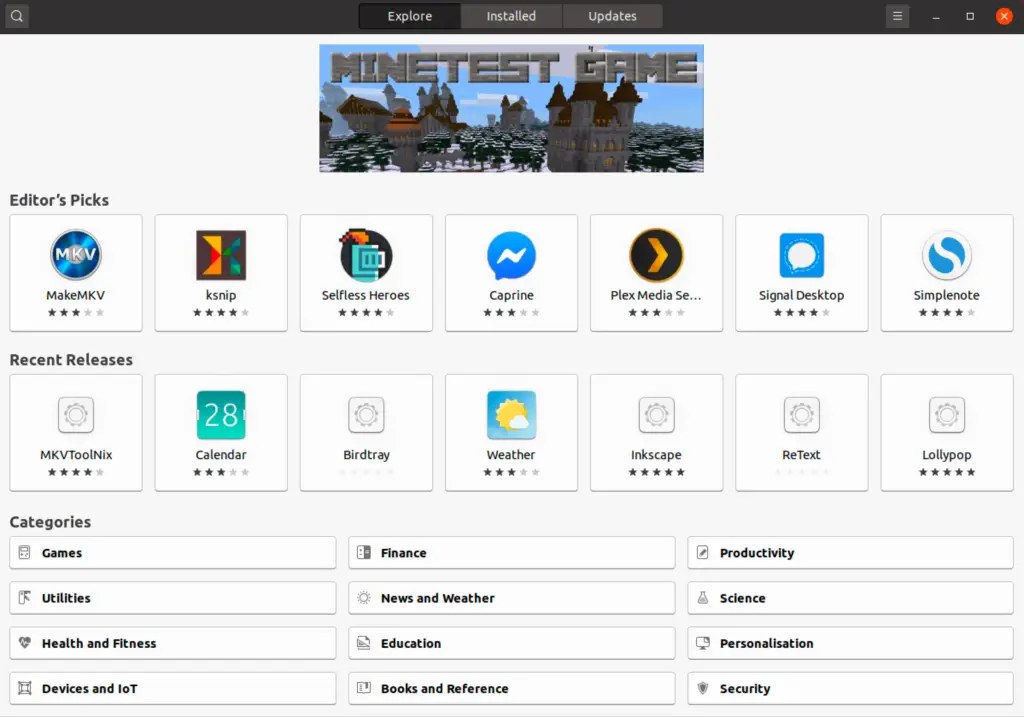Click the Security shield icon
Image resolution: width=1024 pixels, height=717 pixels.
click(x=703, y=688)
